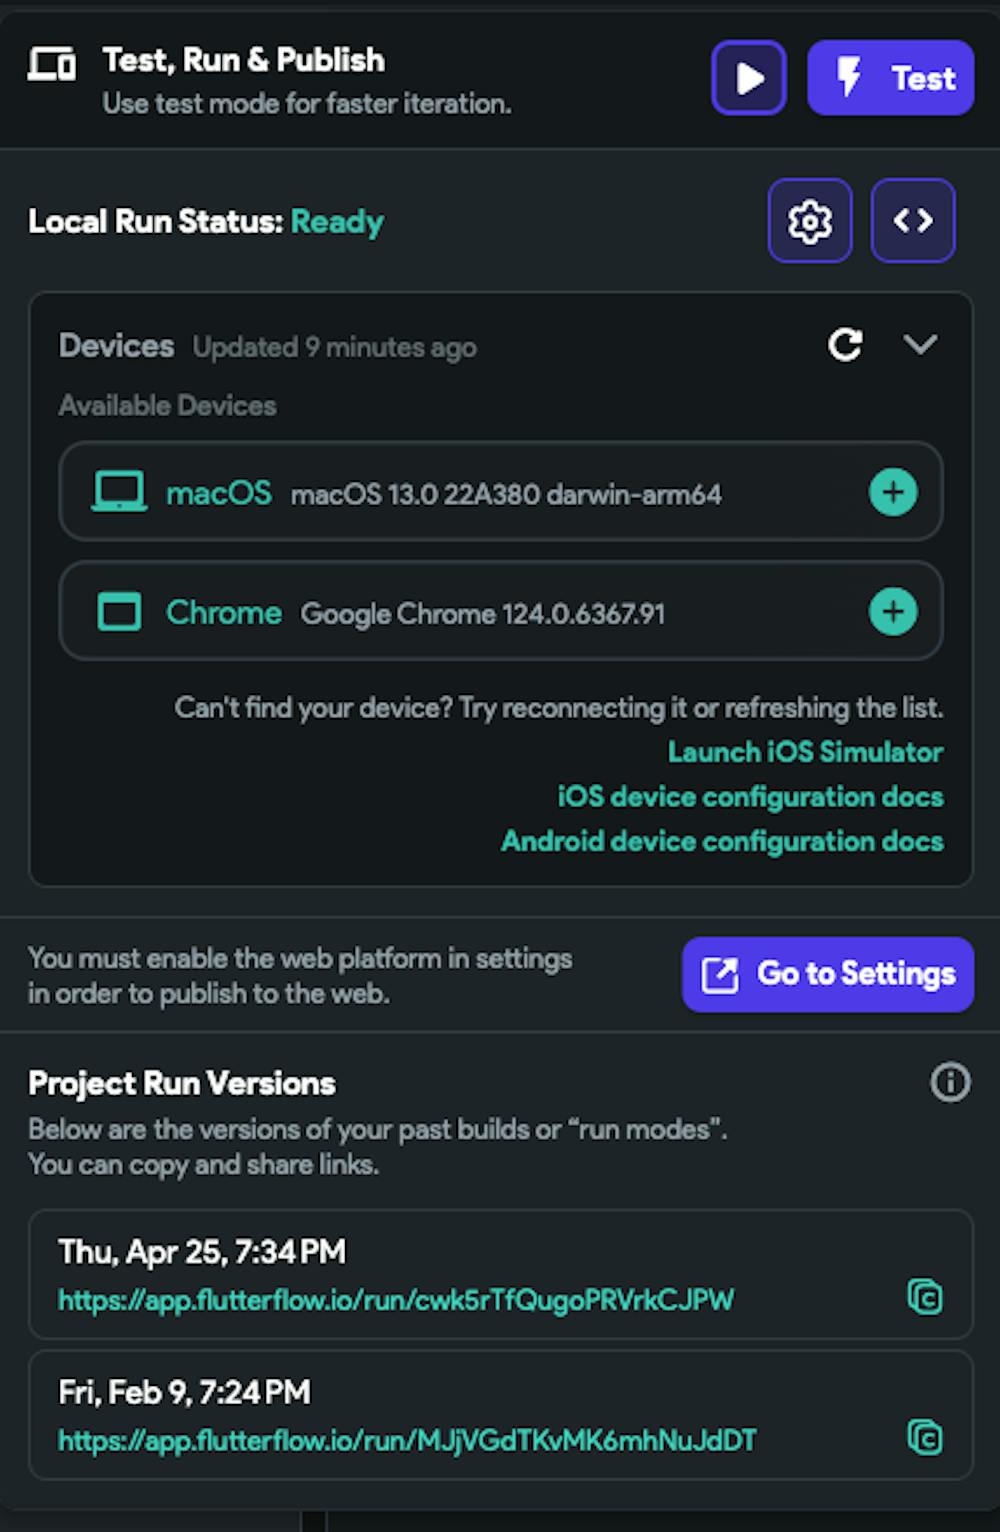
Task: Open the Feb 9 run URL
Action: (407, 1441)
